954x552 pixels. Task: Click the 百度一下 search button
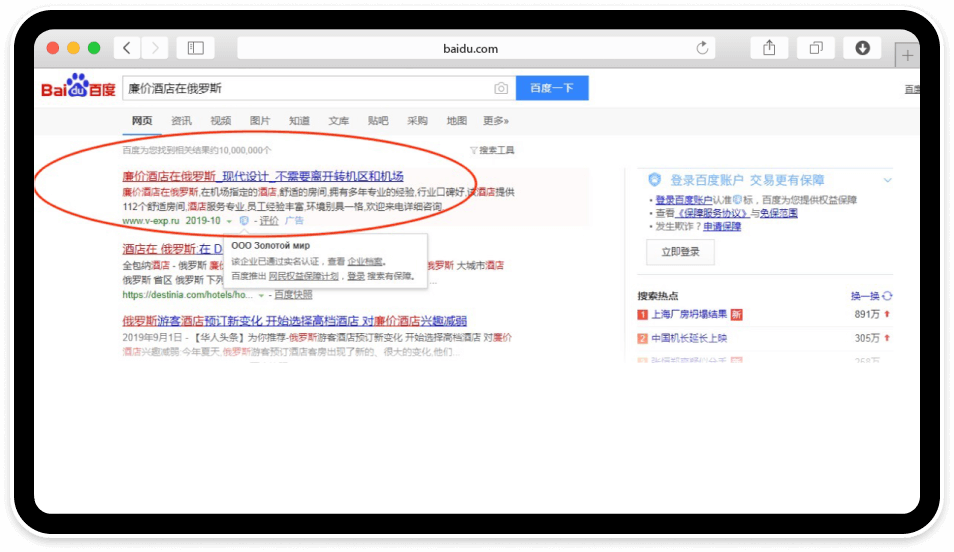point(552,88)
